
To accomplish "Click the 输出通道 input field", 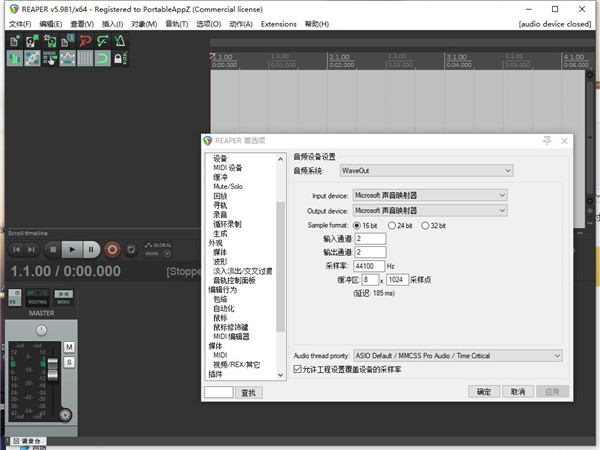I will pyautogui.click(x=370, y=252).
